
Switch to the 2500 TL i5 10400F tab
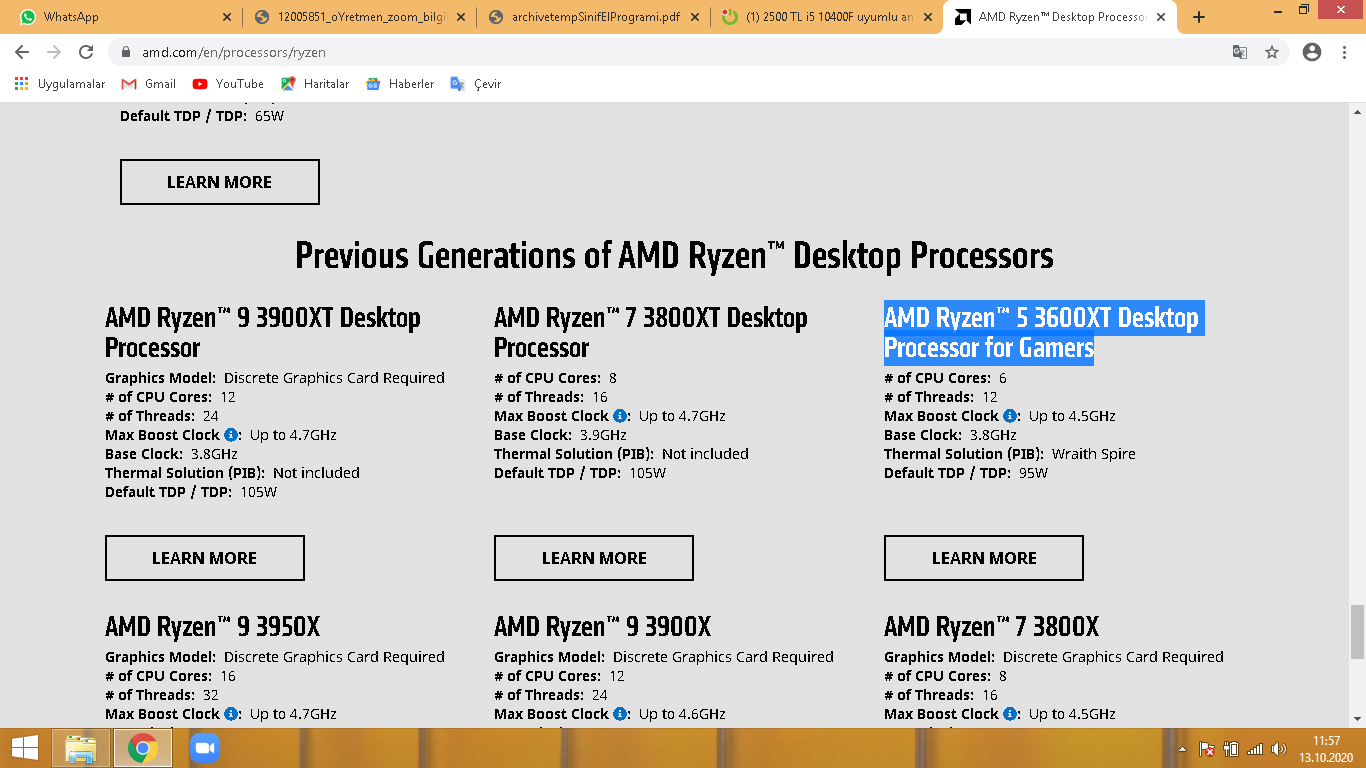(826, 17)
